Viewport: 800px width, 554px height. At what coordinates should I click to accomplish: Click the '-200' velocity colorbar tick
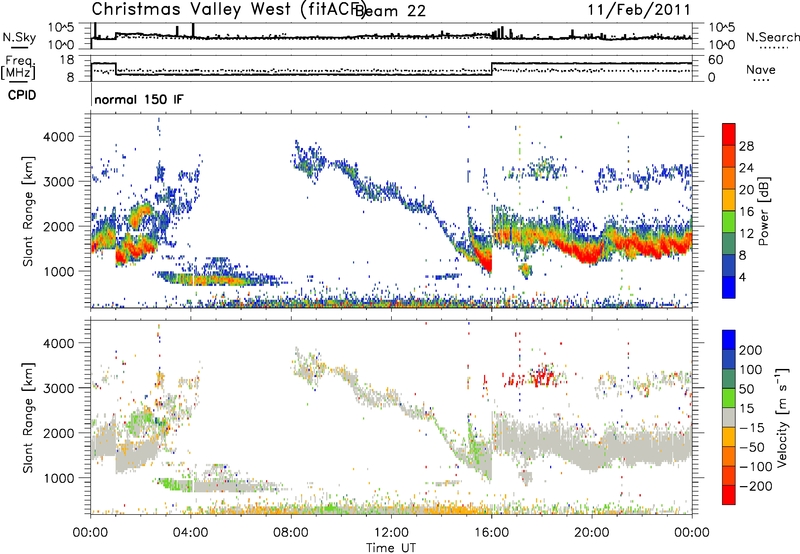tap(755, 486)
